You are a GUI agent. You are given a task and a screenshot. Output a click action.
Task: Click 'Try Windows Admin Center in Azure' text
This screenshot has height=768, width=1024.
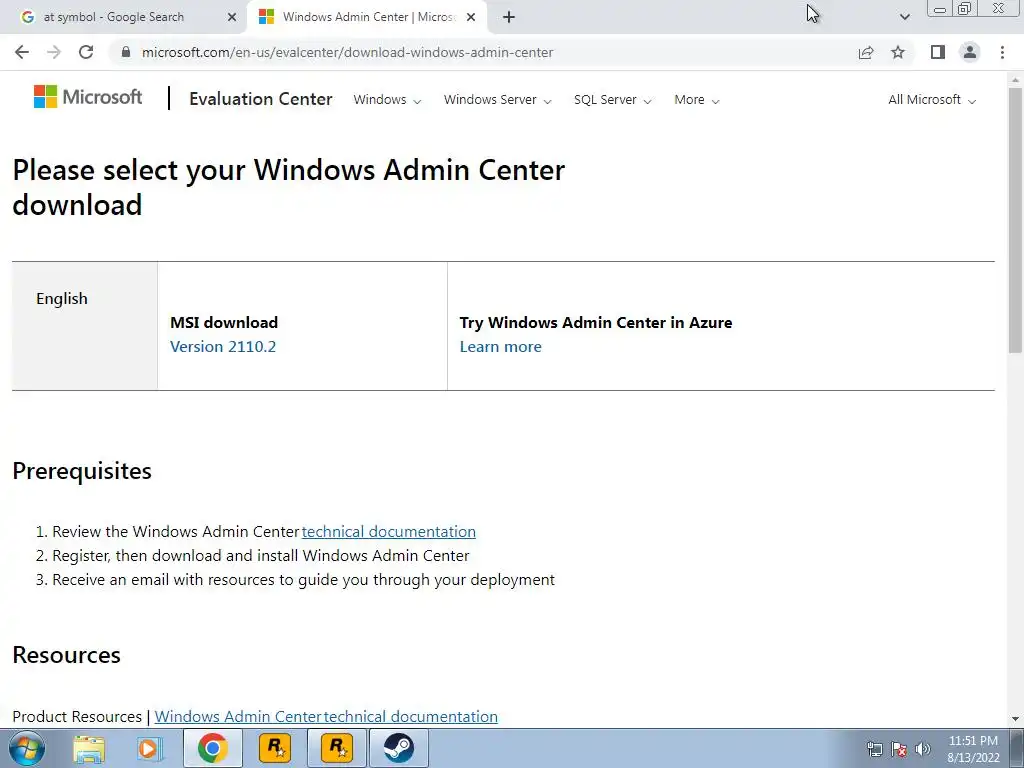pos(596,323)
